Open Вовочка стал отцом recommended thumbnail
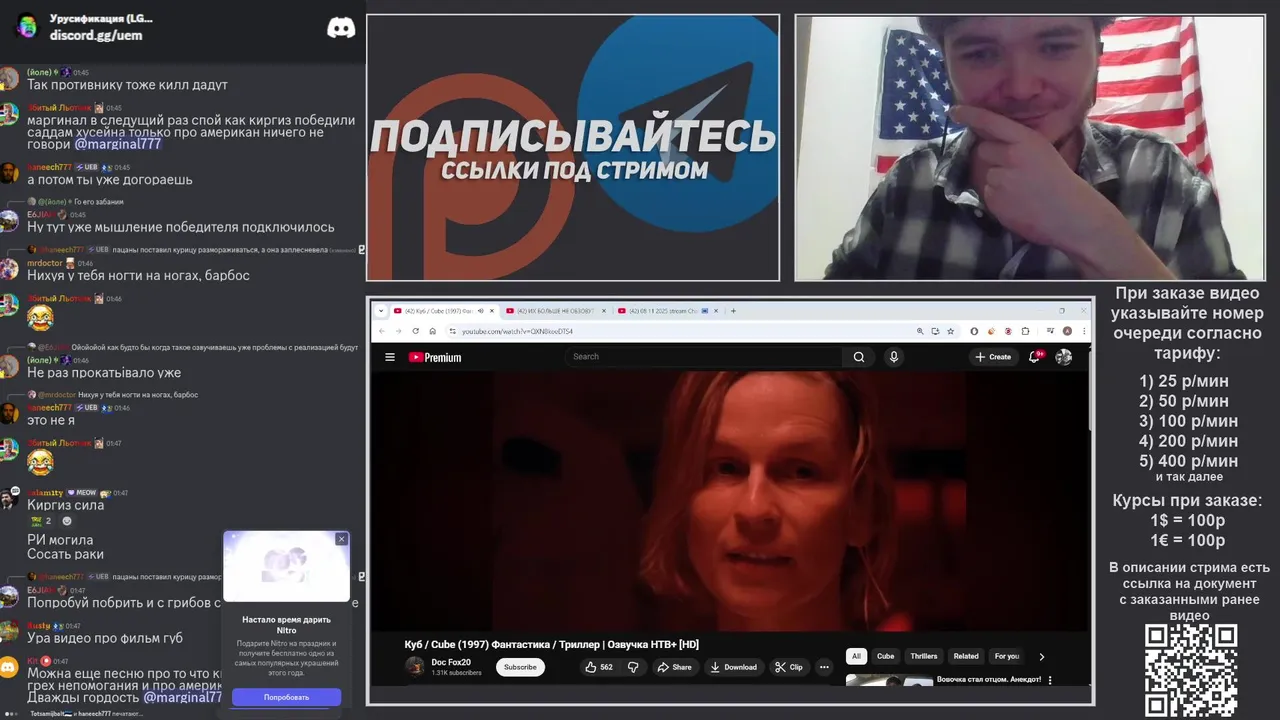This screenshot has width=1280, height=720. click(889, 681)
